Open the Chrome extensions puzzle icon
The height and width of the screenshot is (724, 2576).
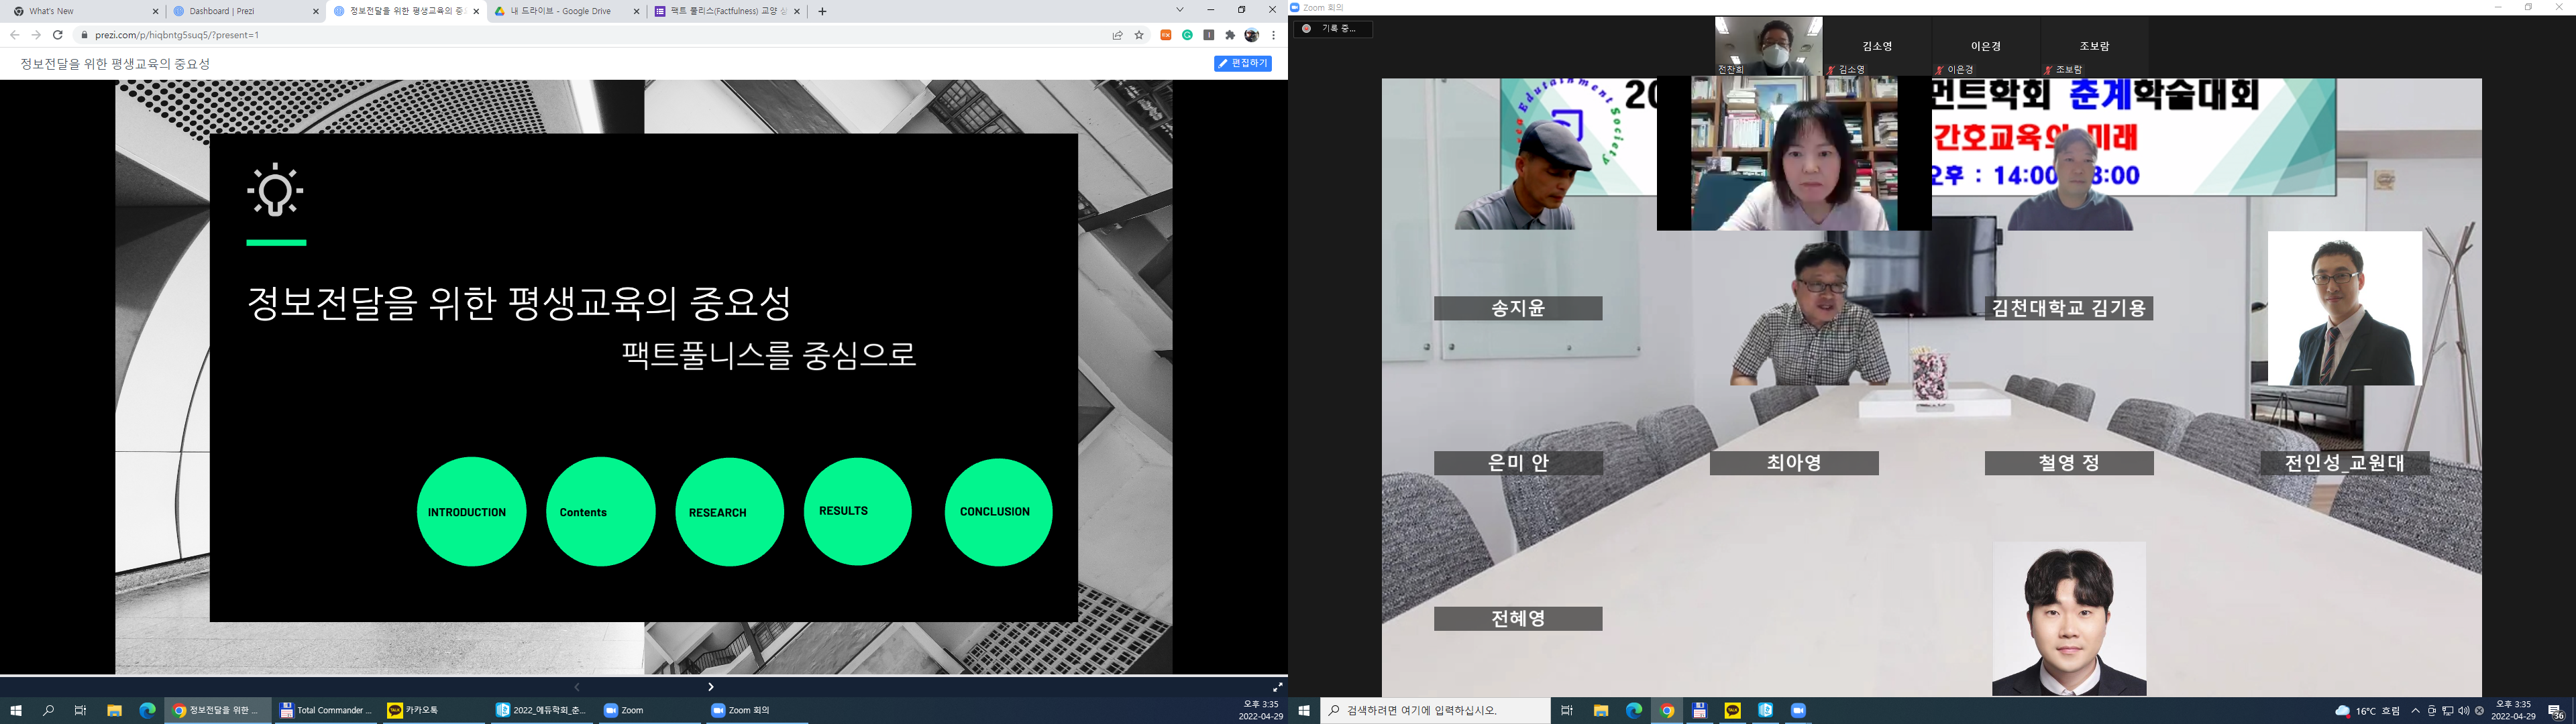1230,35
